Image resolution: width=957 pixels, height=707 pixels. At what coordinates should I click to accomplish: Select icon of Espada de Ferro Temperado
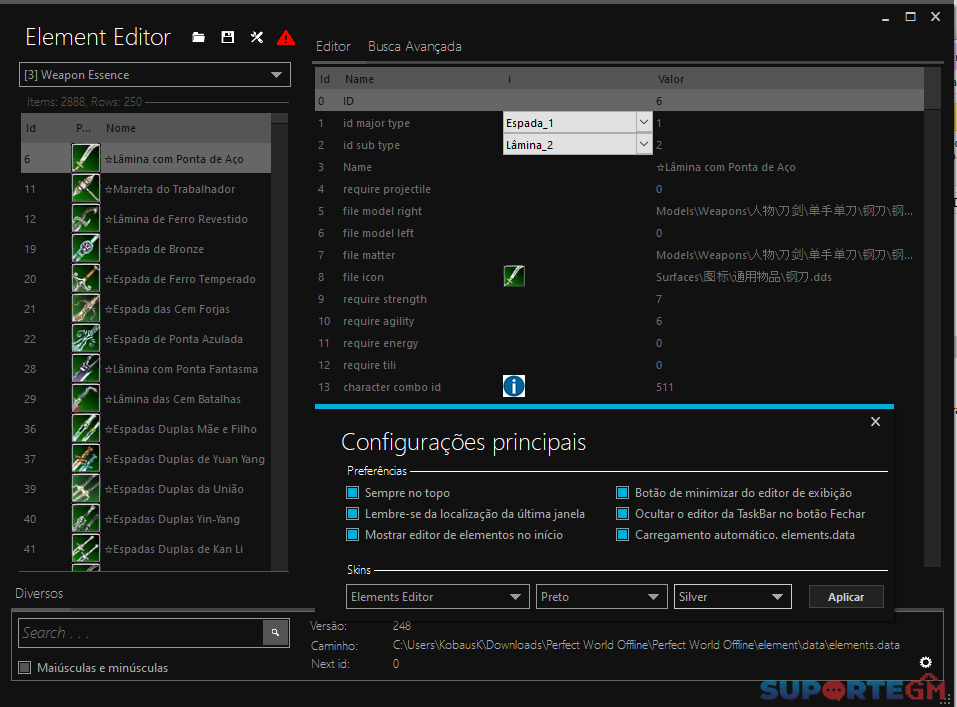click(x=85, y=278)
